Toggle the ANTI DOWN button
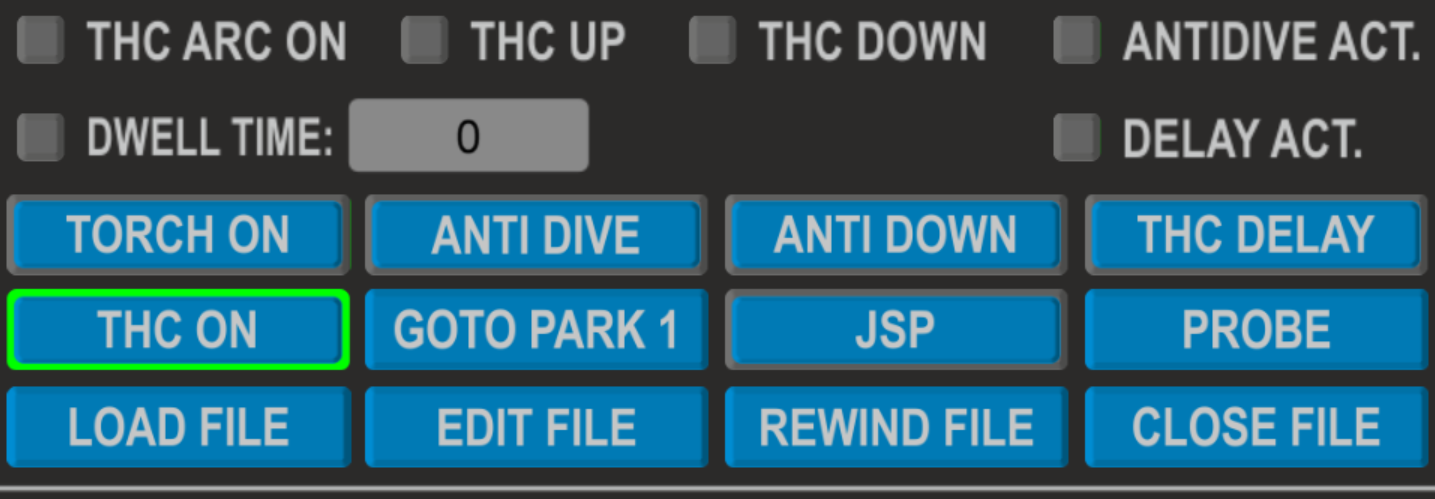1435x499 pixels. click(895, 235)
